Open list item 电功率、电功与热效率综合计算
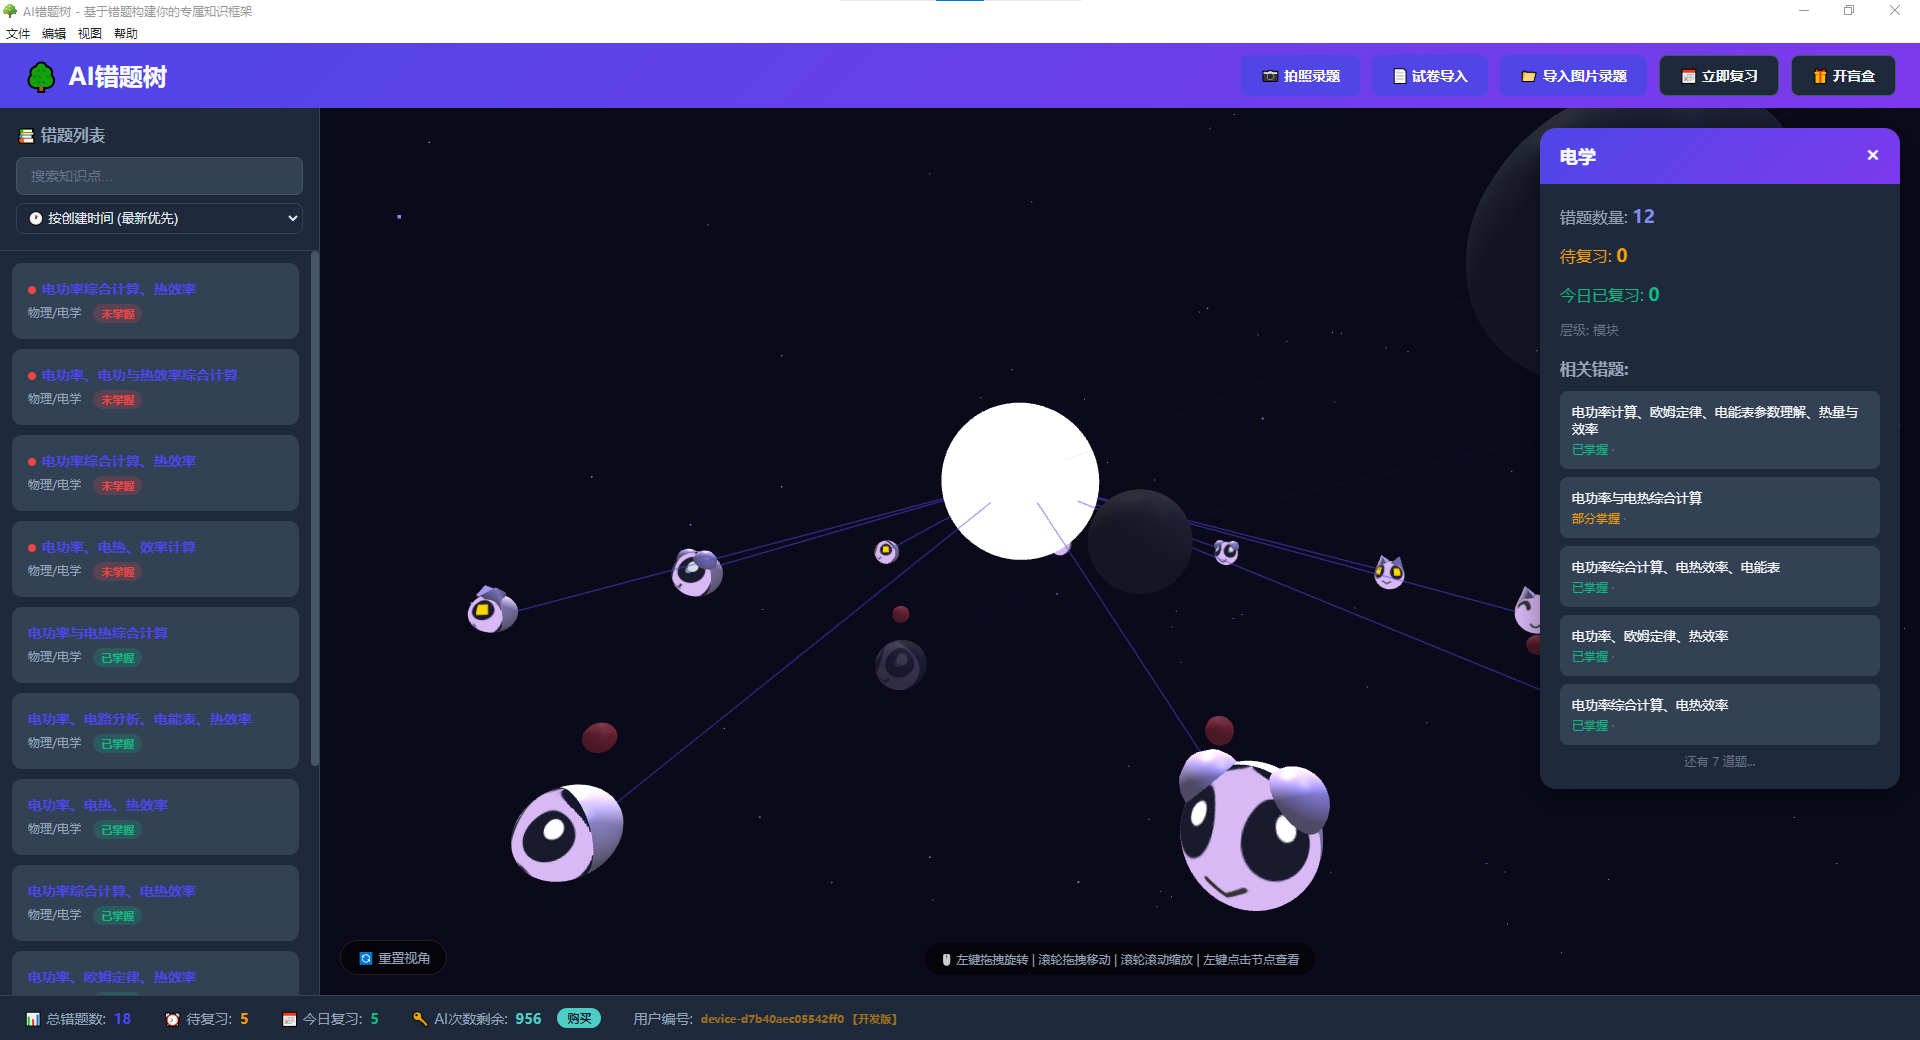 tap(155, 387)
